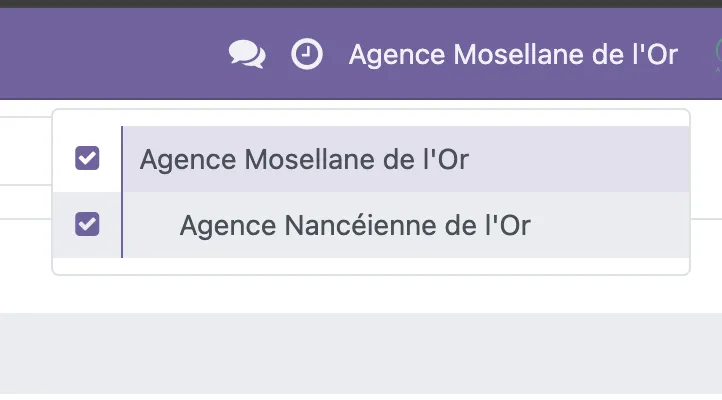
Task: Click the user avatar at navbar edge
Action: tap(718, 54)
